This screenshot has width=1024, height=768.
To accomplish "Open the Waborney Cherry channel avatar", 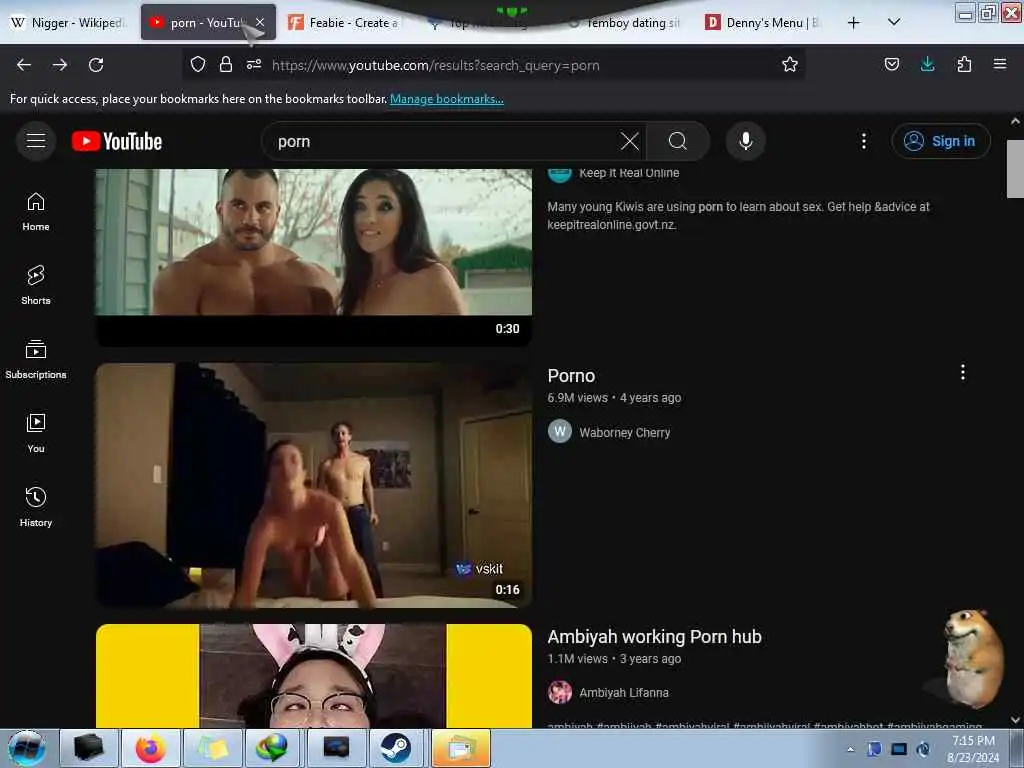I will click(x=560, y=432).
